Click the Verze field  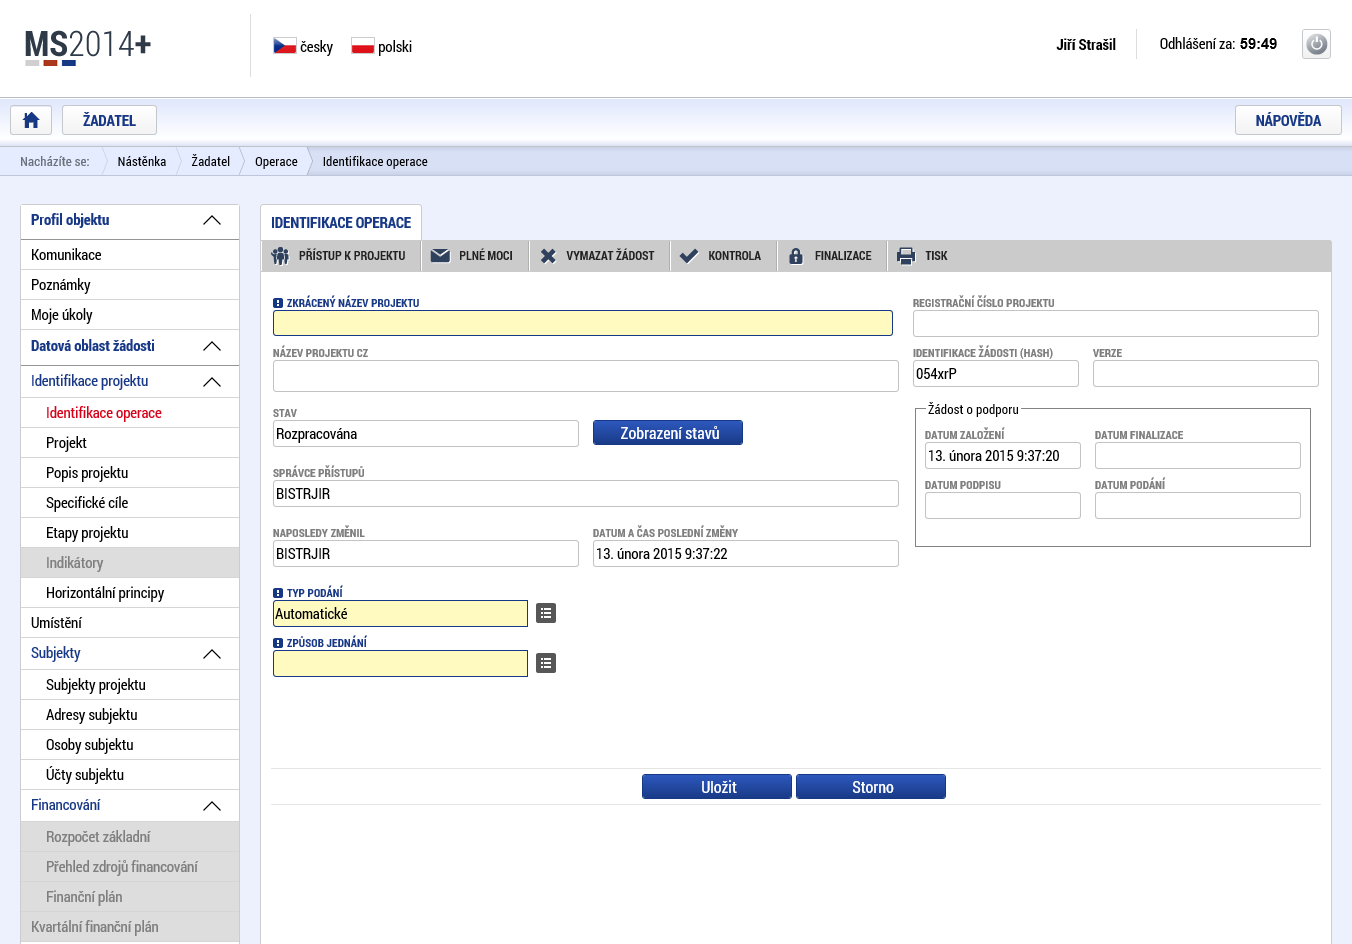1206,373
